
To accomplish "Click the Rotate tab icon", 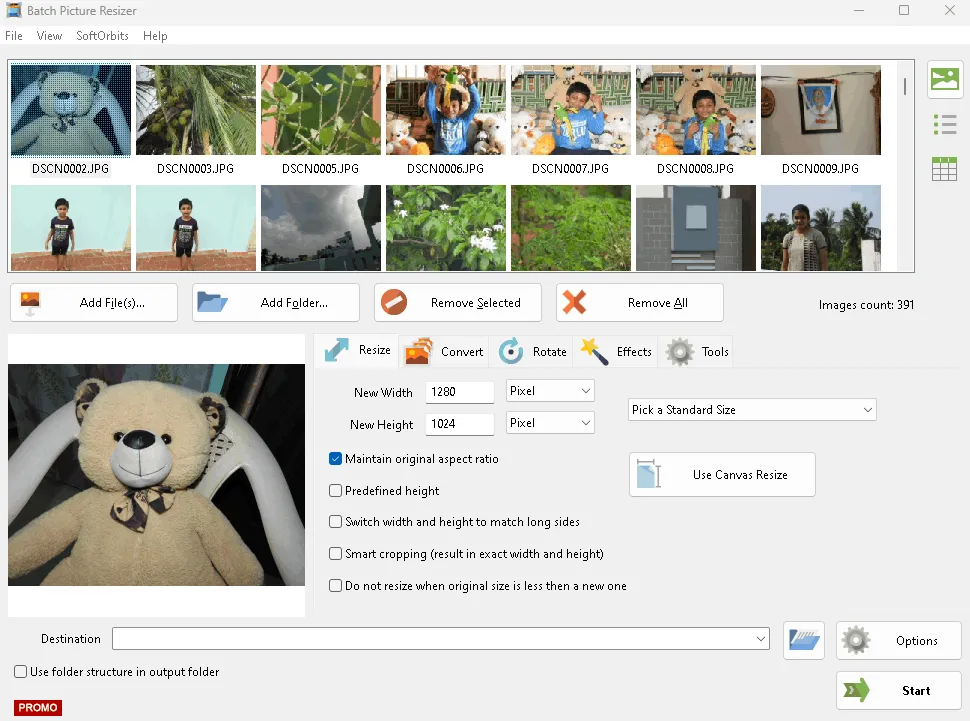I will click(511, 351).
